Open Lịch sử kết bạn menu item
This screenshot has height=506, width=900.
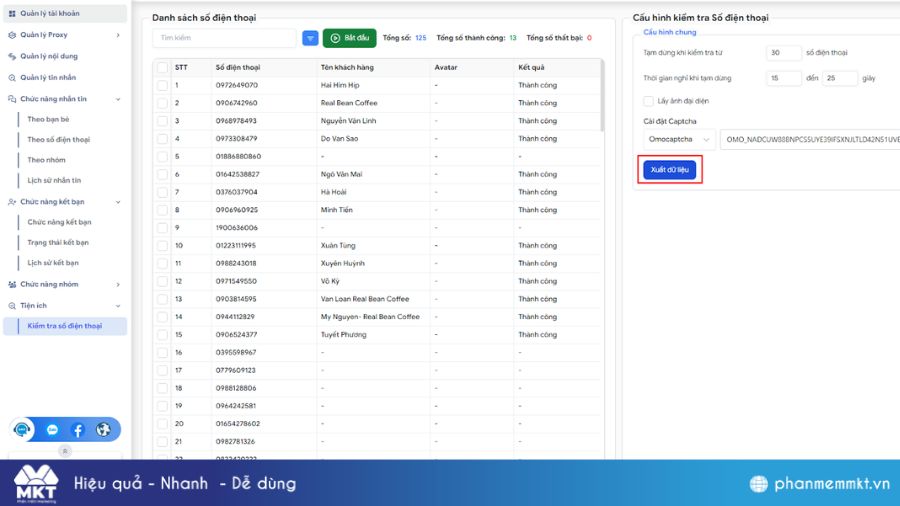tap(53, 263)
